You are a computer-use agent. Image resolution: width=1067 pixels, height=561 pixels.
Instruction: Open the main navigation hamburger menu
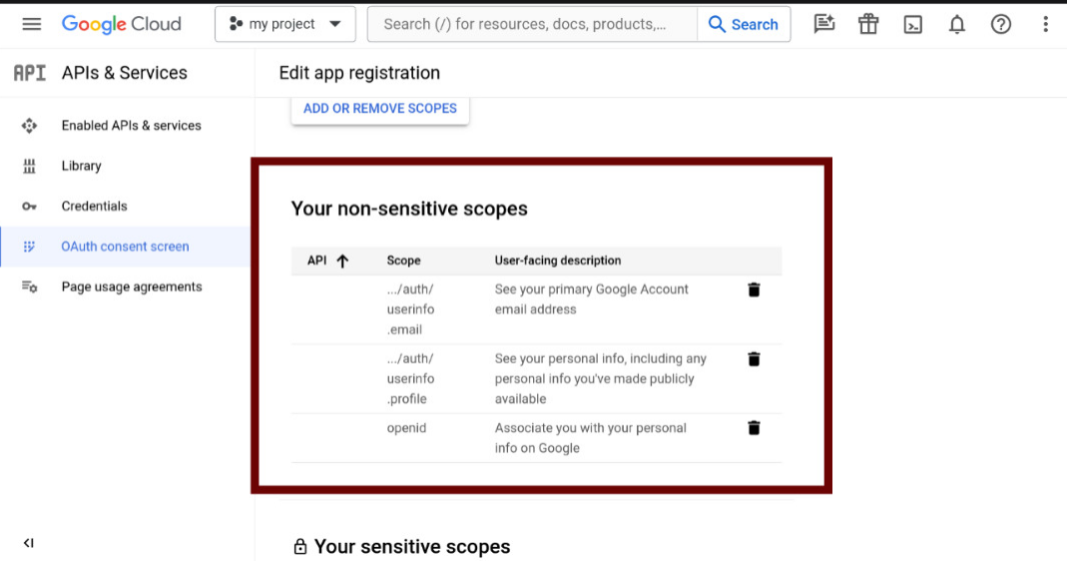point(32,24)
